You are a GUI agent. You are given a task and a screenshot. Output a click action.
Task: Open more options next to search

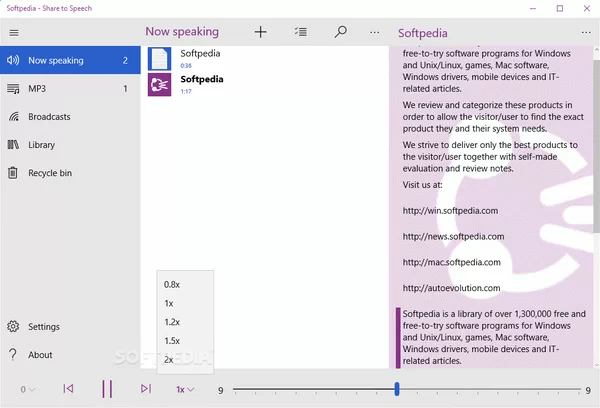(375, 33)
